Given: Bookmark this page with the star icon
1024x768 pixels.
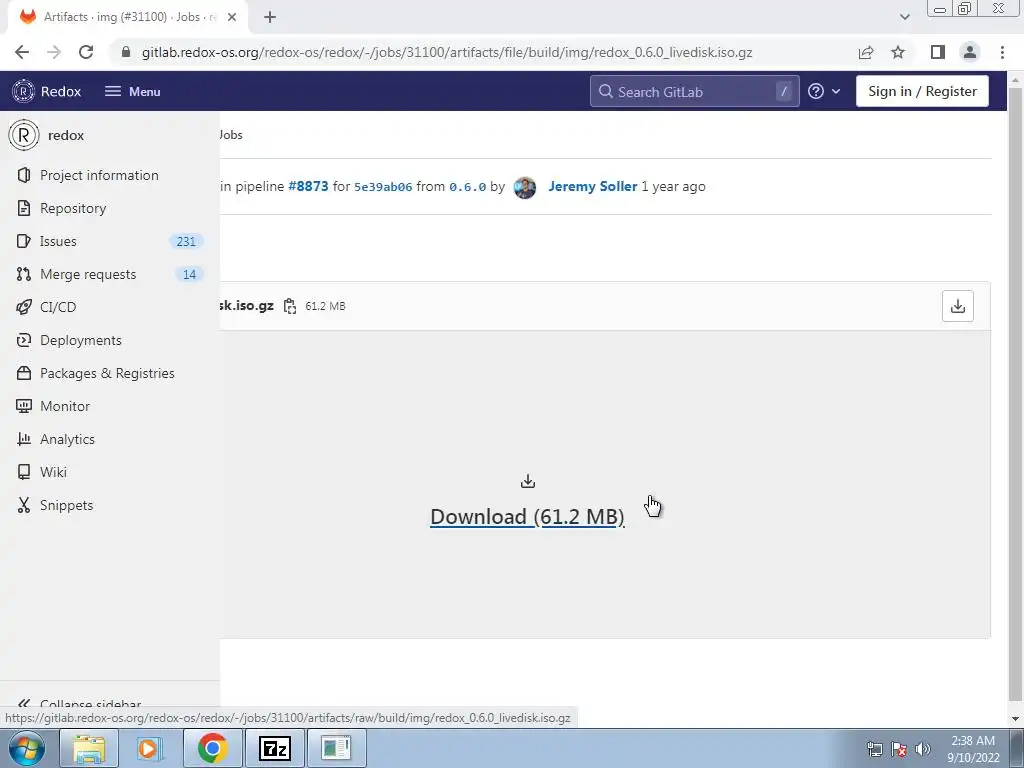Looking at the screenshot, I should 898,52.
